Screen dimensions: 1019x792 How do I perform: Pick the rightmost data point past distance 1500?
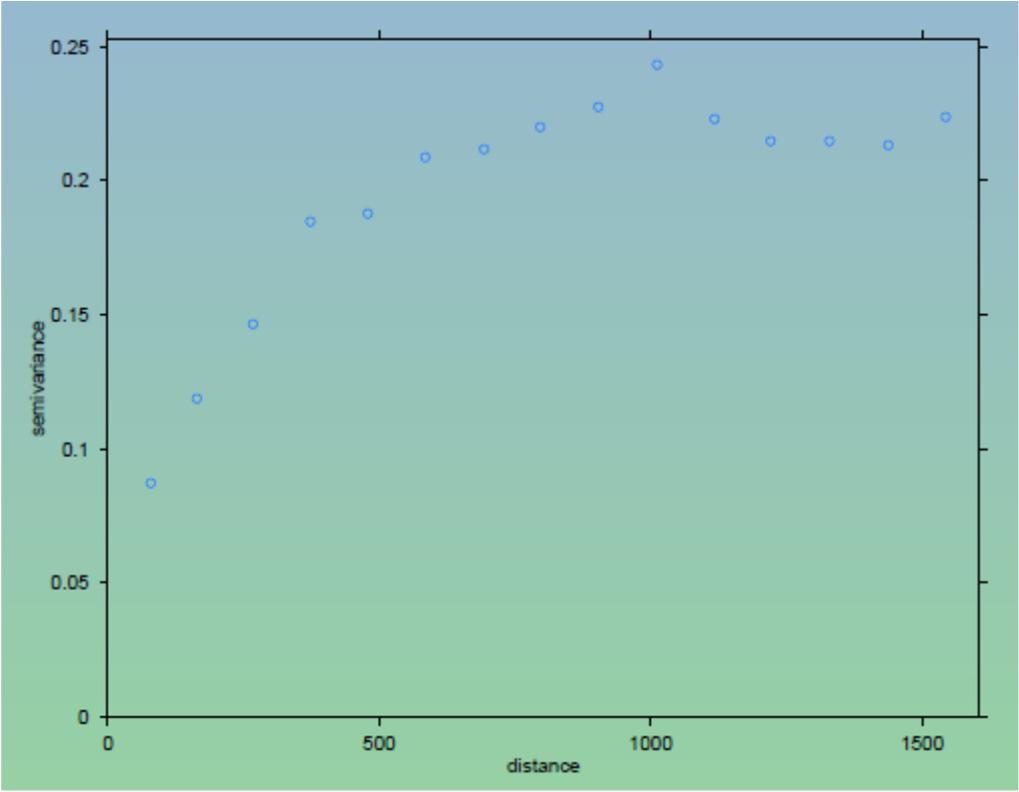[x=946, y=118]
